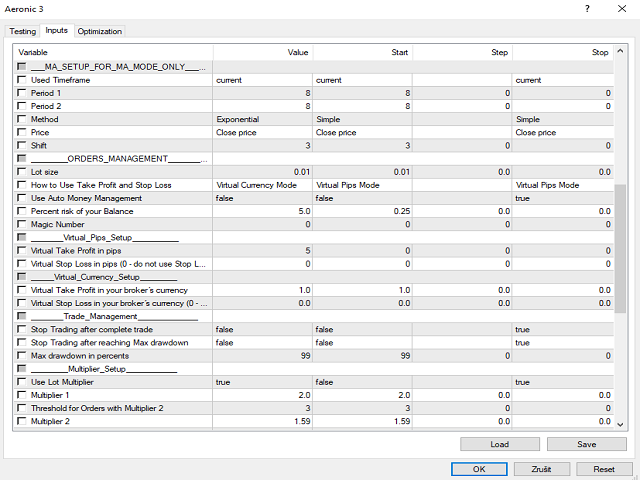Select the Virtual_Pips_Setup section row
640x480 pixels.
point(314,238)
